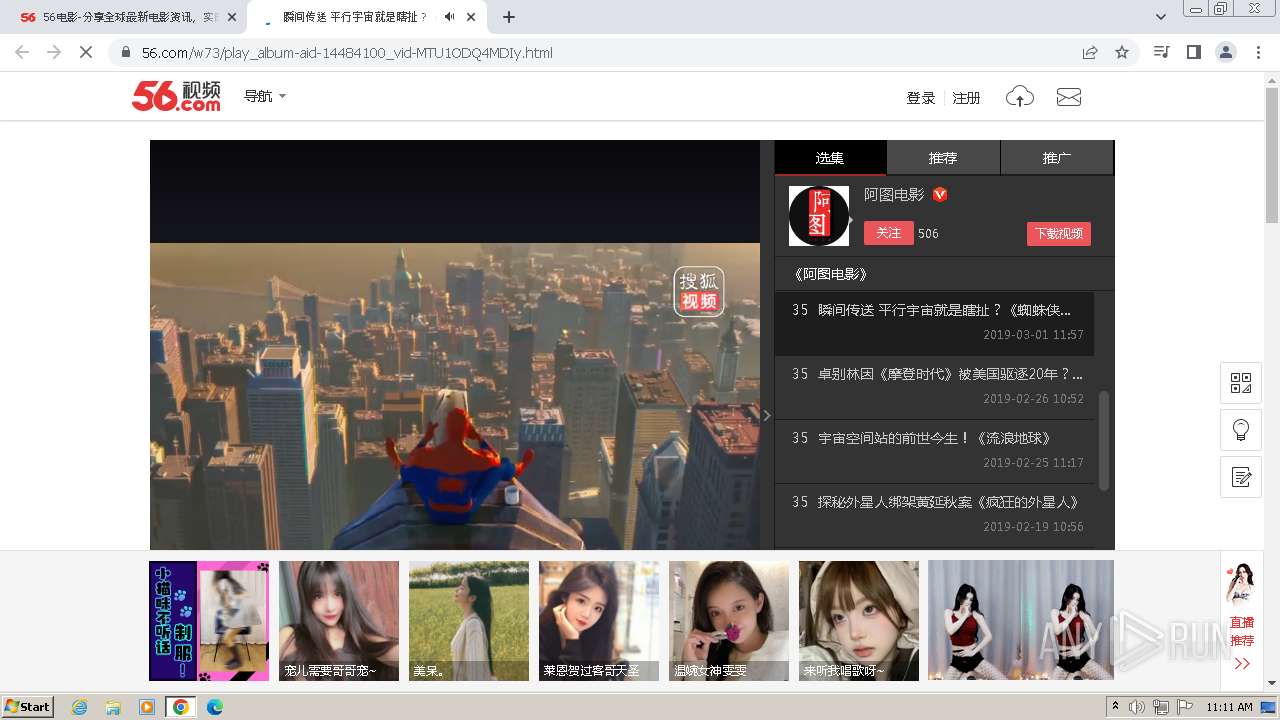Open the 莱恩贺过客哥天圣 live thumbnail
The image size is (1280, 720).
tap(599, 621)
